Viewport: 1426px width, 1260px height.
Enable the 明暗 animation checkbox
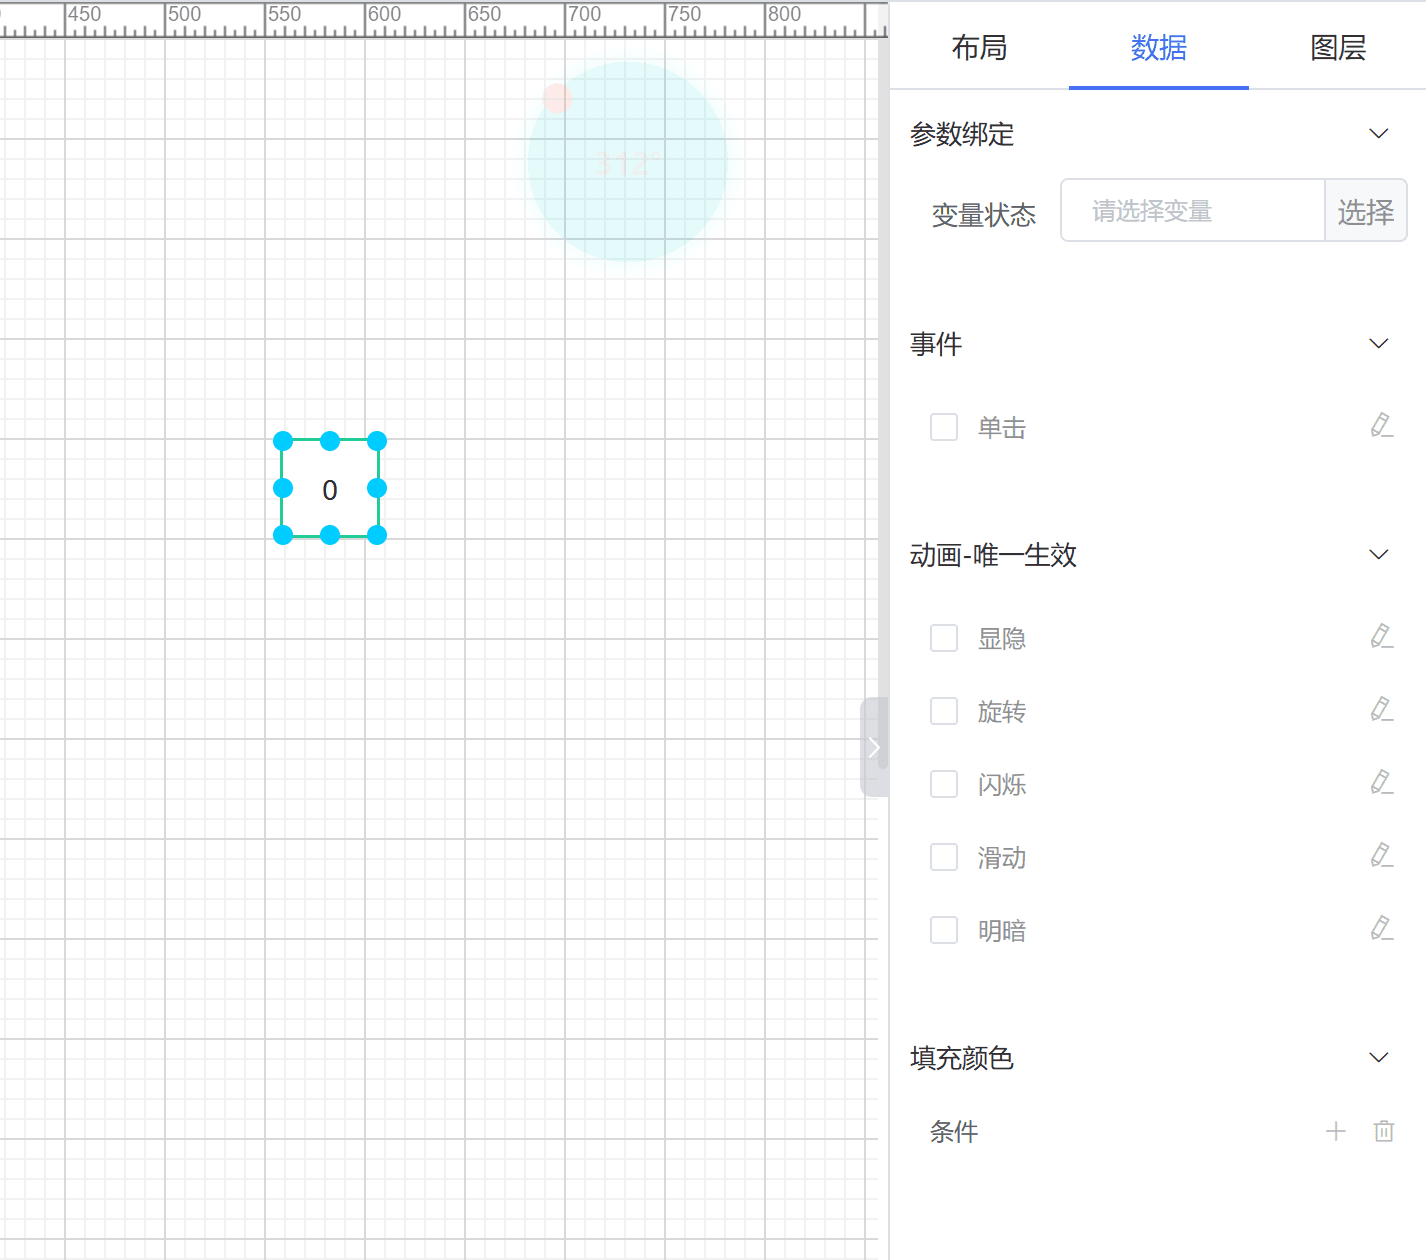pos(944,930)
